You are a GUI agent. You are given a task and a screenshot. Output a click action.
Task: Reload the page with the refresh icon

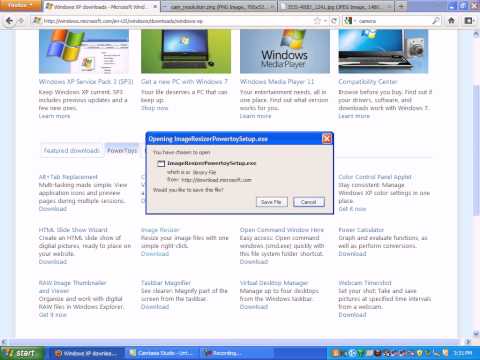334,21
